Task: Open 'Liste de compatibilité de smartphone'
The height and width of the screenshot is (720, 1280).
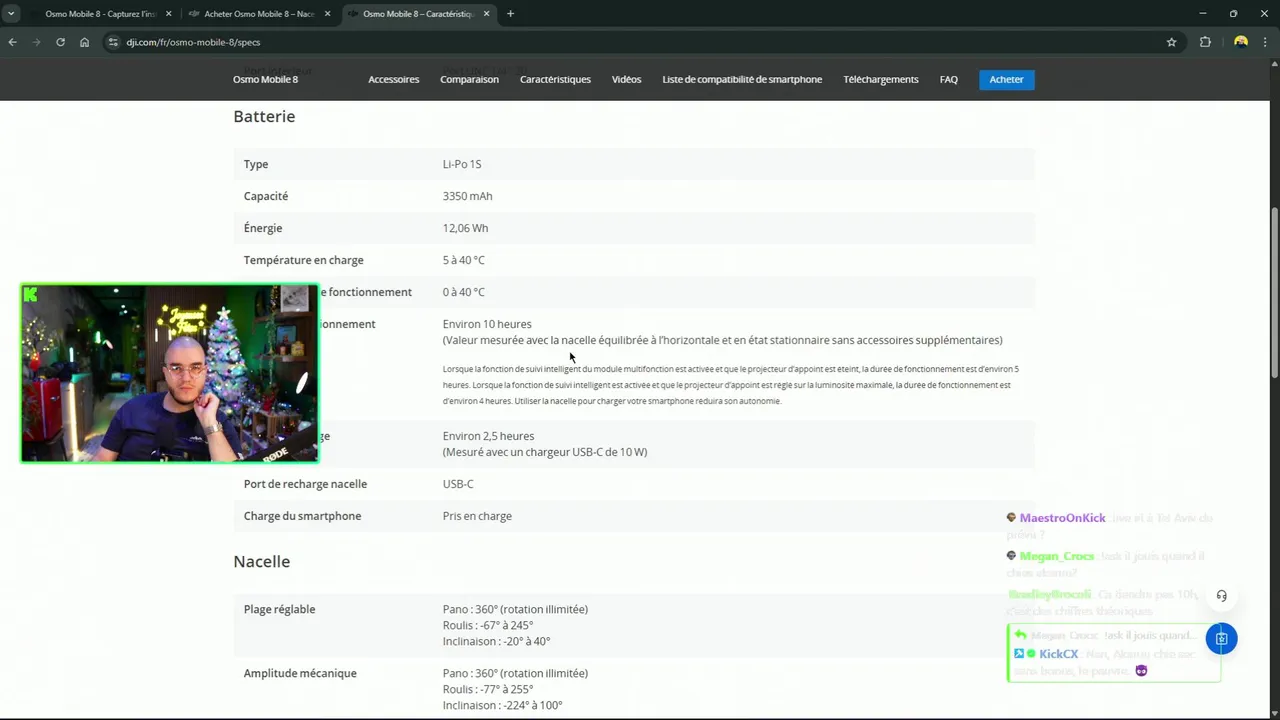Action: coord(742,79)
